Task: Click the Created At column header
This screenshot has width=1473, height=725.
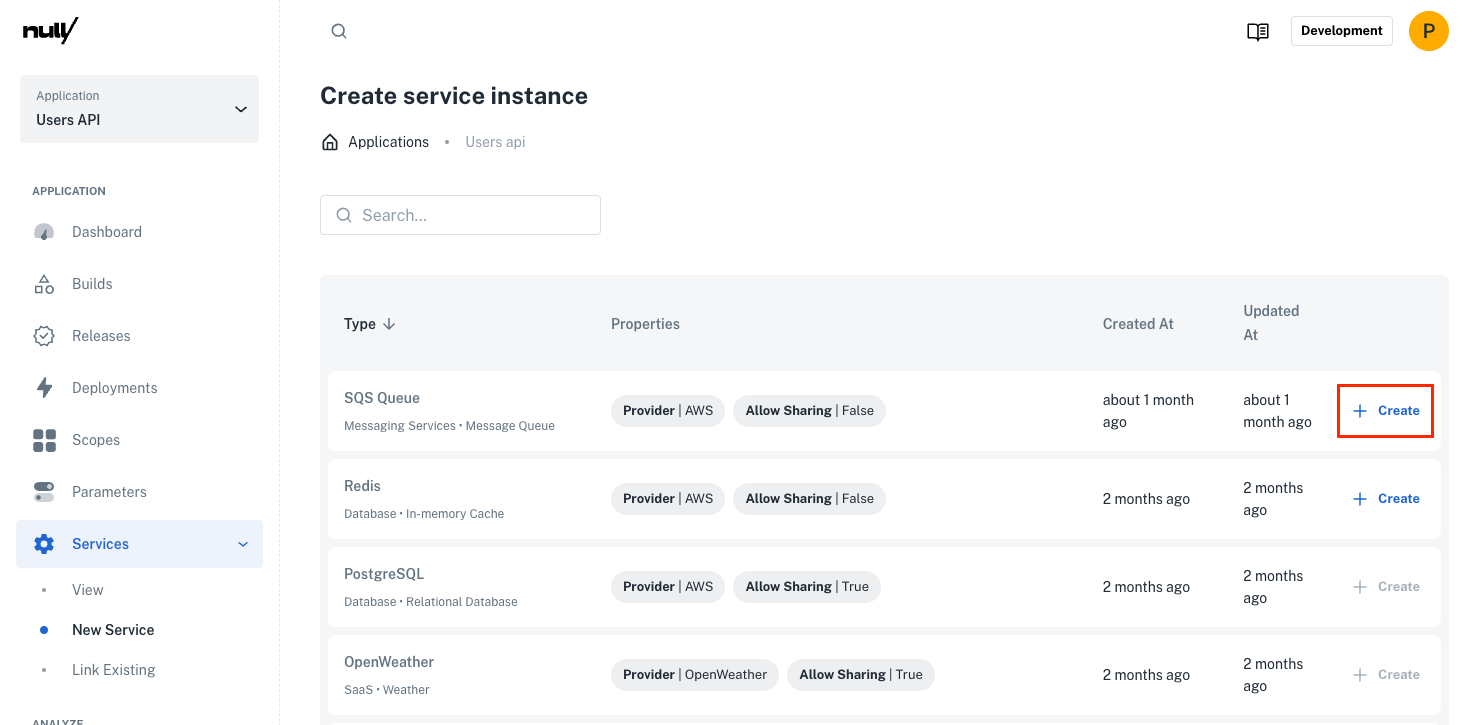Action: (x=1138, y=324)
